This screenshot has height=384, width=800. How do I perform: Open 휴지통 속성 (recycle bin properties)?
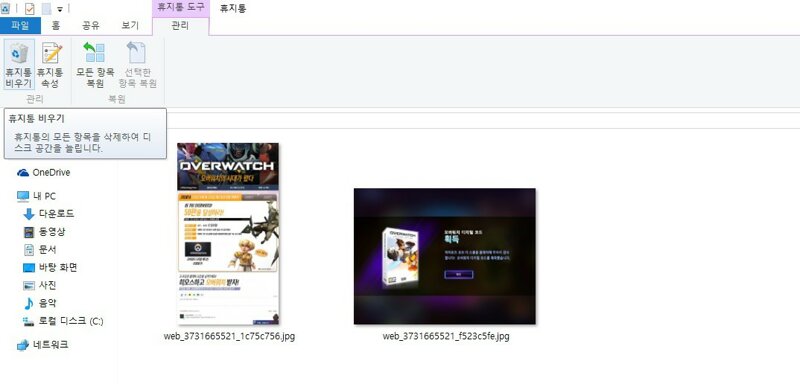[50, 65]
